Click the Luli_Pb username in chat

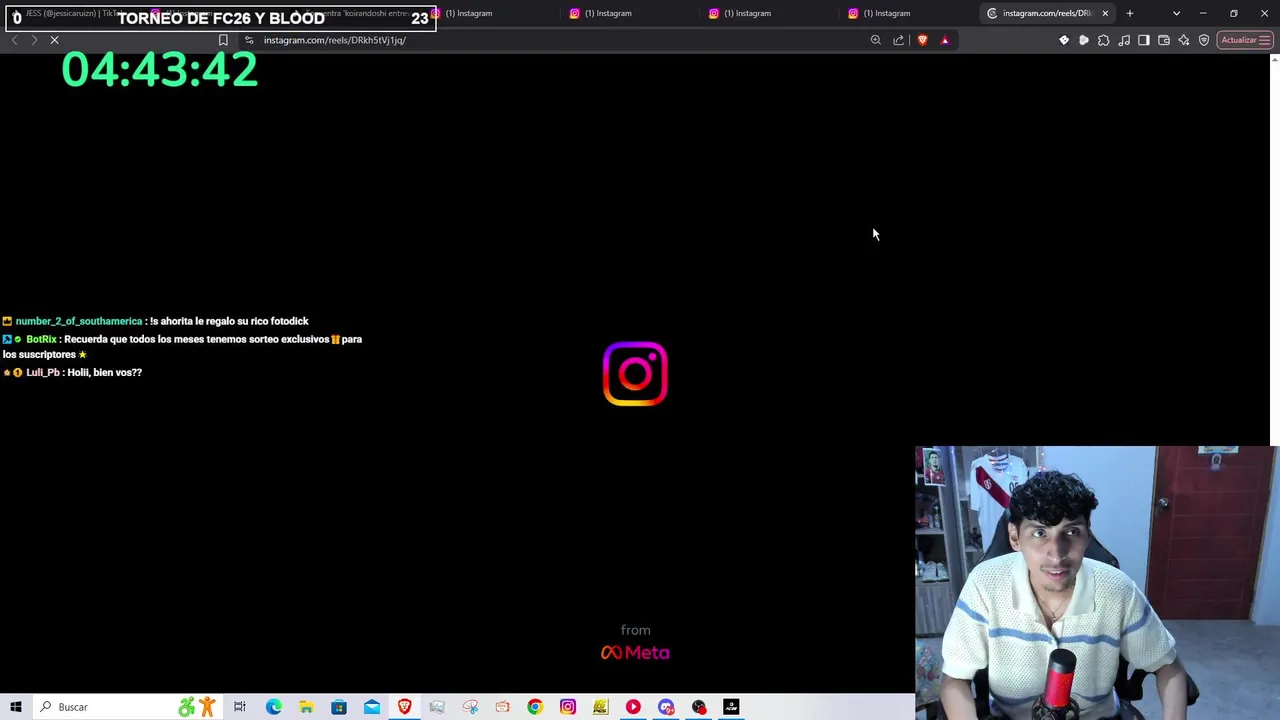(43, 372)
